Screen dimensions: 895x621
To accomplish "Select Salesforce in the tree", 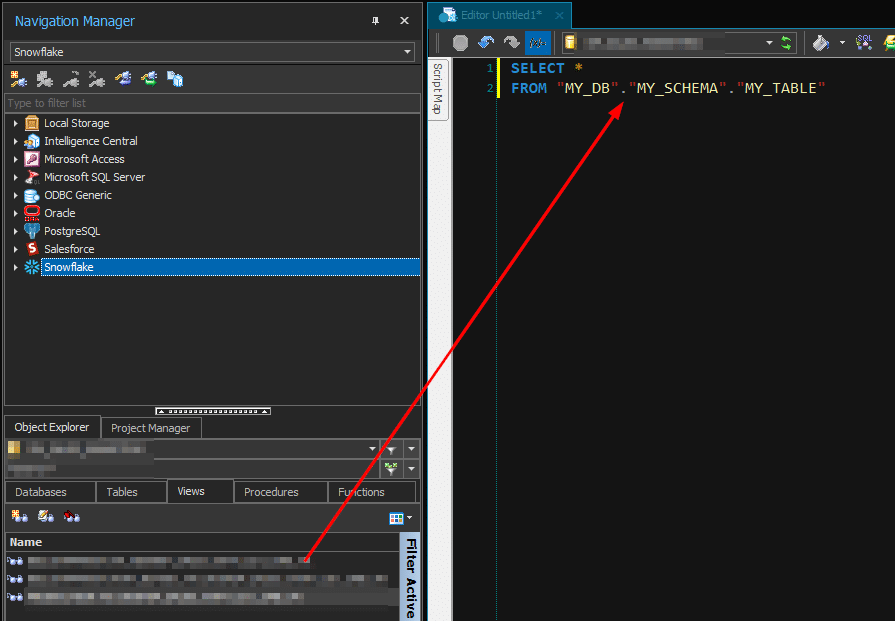I will [x=69, y=249].
